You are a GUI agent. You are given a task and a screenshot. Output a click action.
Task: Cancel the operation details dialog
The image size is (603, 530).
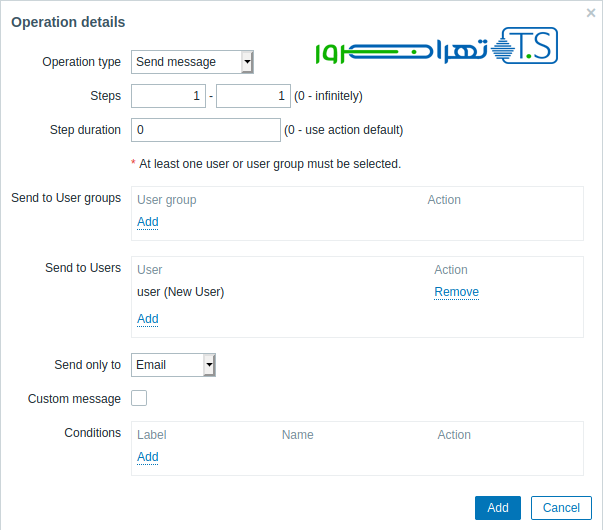561,508
